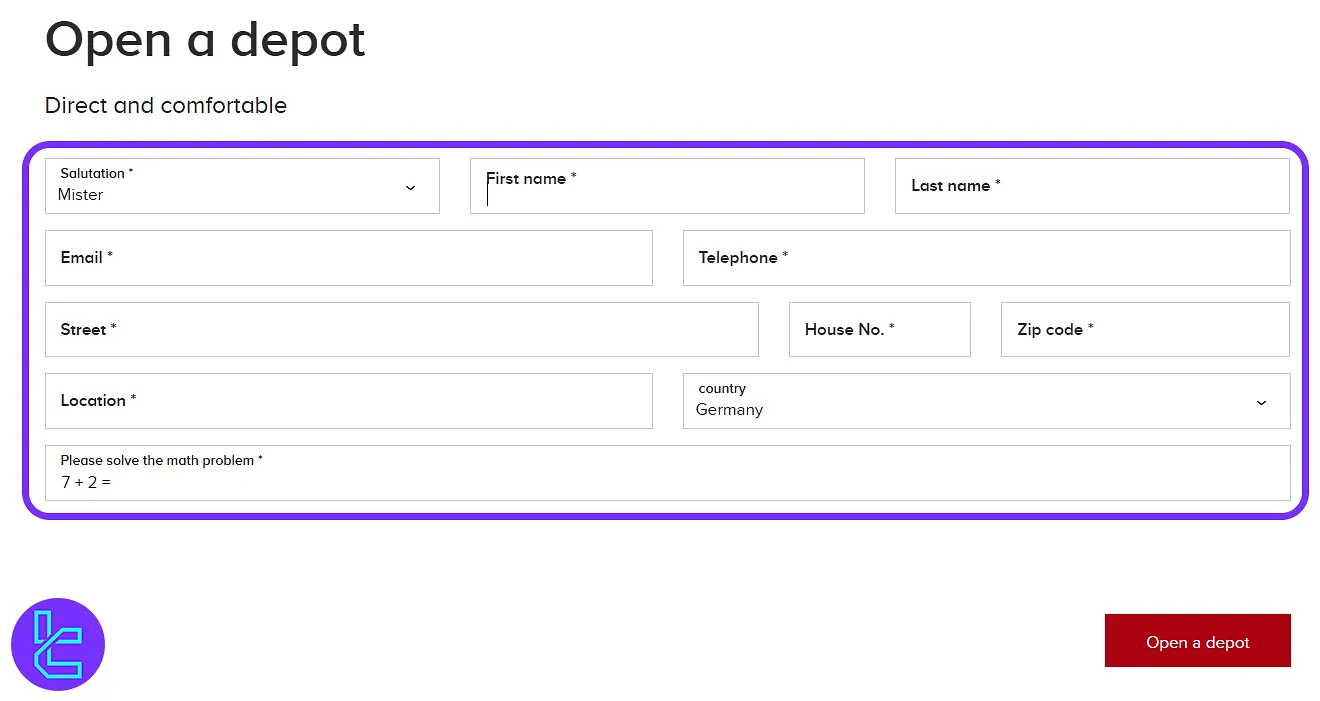Click the "Open a depot" page heading
The height and width of the screenshot is (701, 1320).
[205, 40]
